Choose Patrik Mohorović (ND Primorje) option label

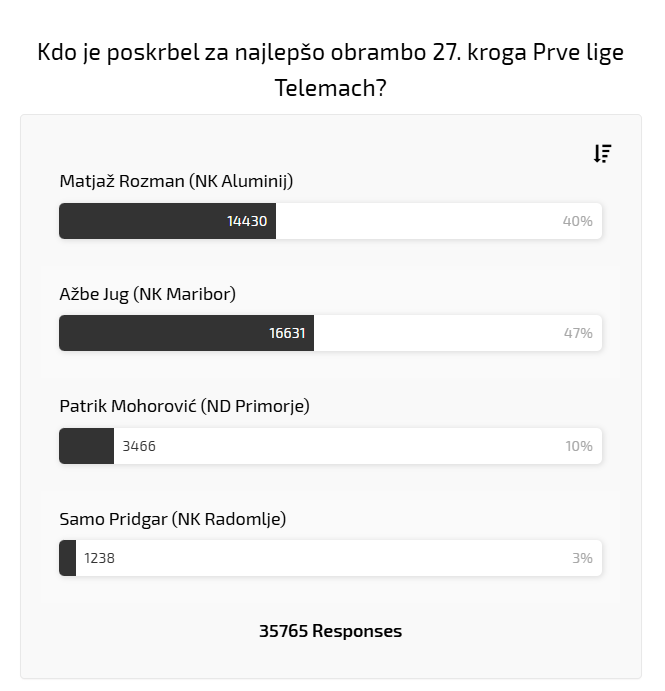click(x=185, y=406)
